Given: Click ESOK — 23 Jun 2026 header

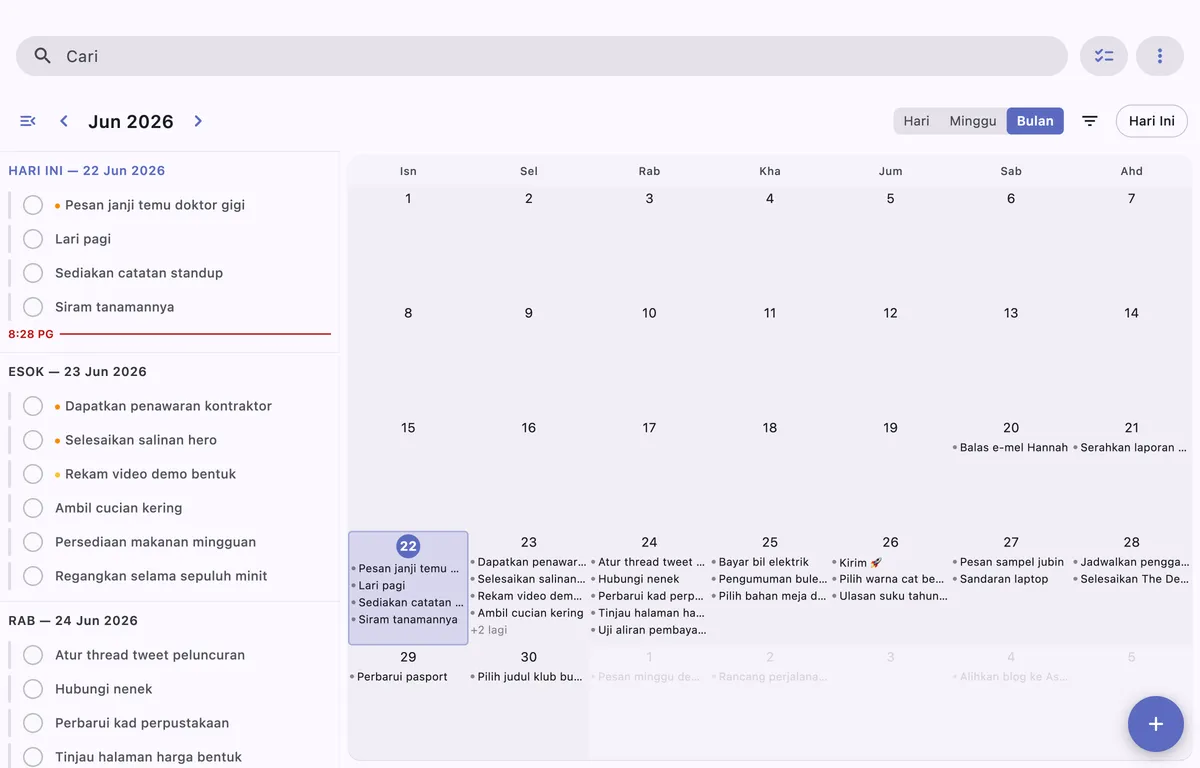Looking at the screenshot, I should [77, 372].
